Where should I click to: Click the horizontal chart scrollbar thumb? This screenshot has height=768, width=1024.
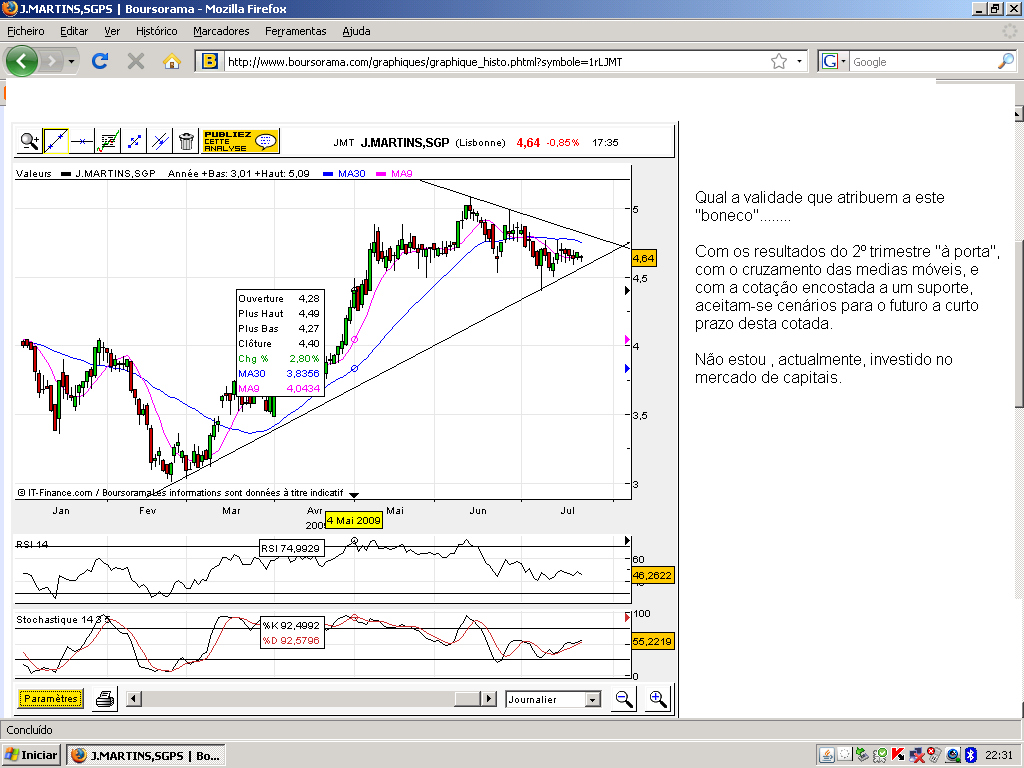tap(468, 699)
